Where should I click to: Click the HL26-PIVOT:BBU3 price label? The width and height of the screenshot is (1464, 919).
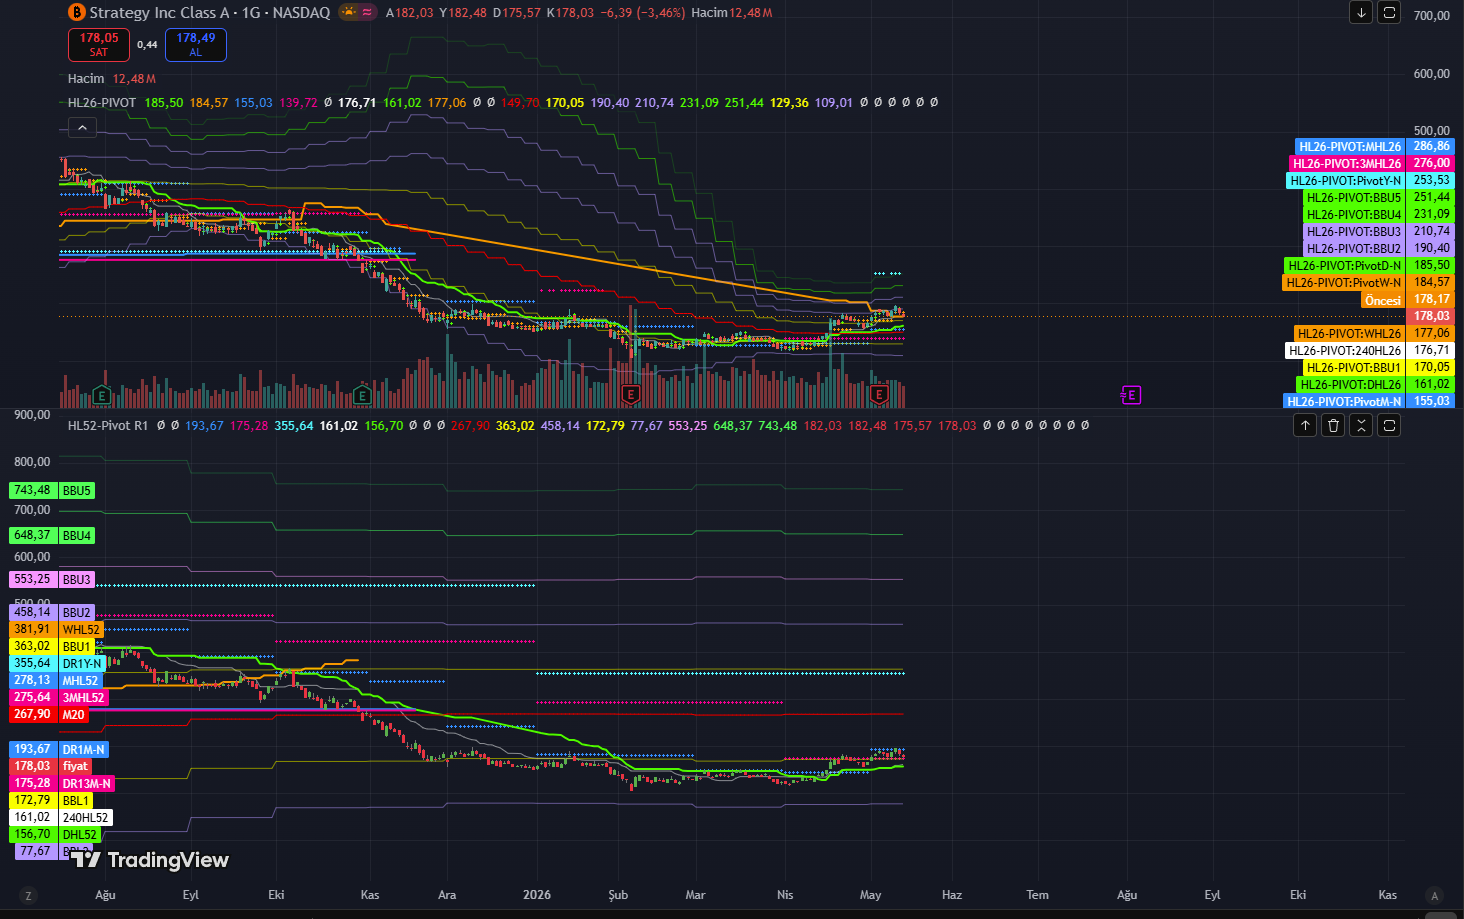coord(1377,232)
